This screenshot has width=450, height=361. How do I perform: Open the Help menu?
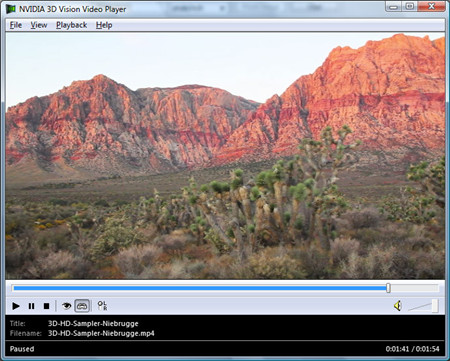coord(104,25)
